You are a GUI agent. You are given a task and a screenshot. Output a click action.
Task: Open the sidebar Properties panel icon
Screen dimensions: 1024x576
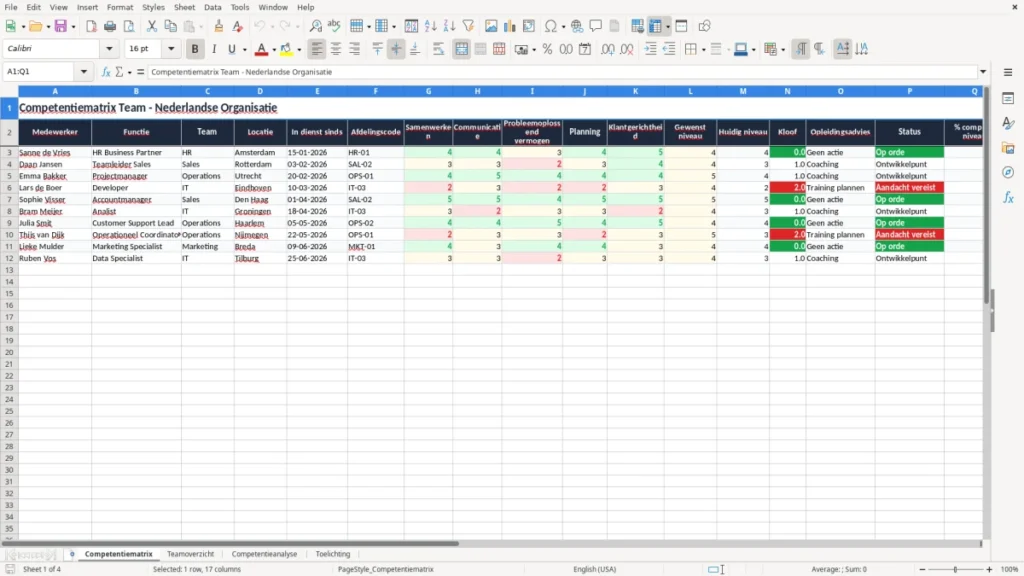click(x=1008, y=99)
